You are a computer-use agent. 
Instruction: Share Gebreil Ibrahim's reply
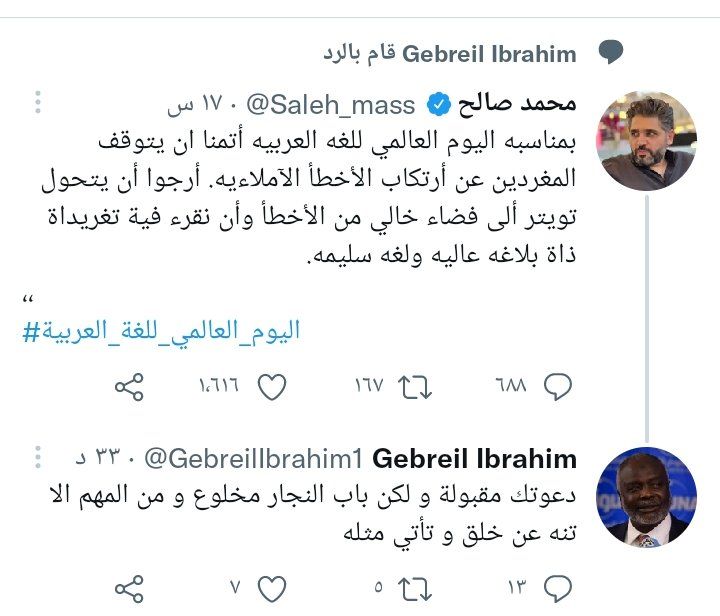[131, 586]
